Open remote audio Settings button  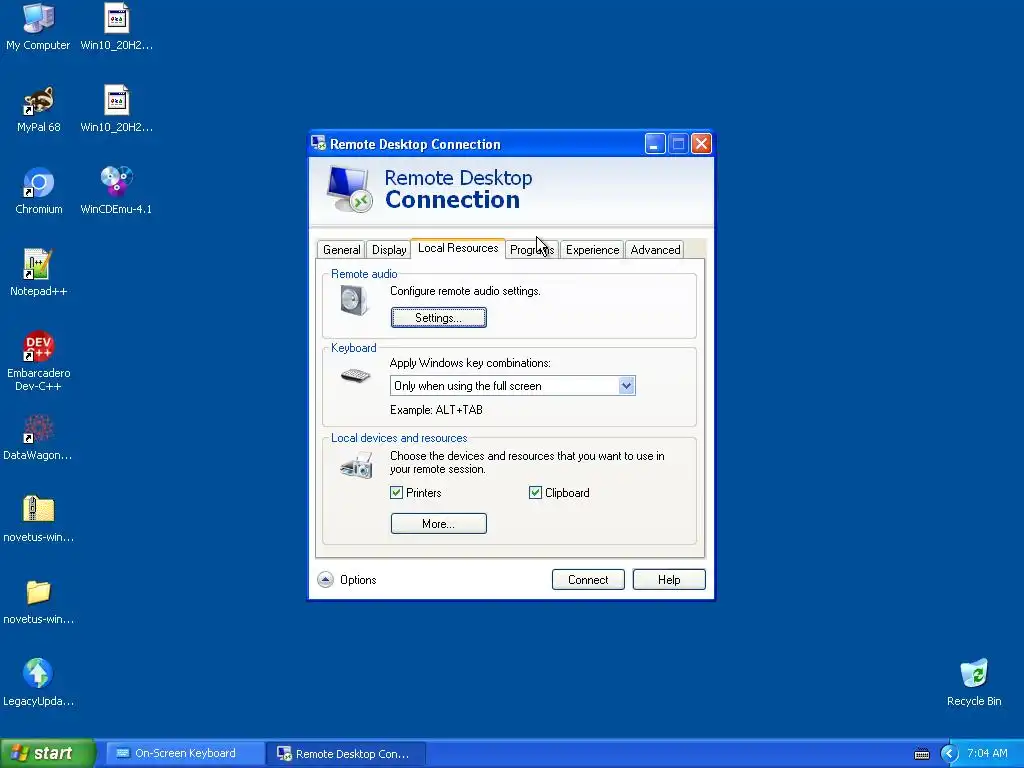[x=438, y=317]
